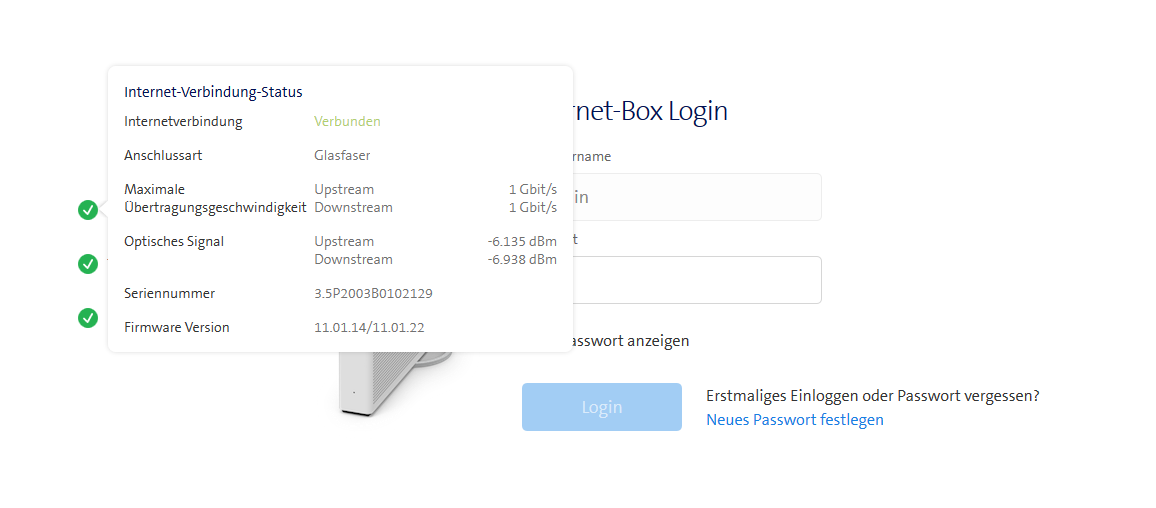1156x508 pixels.
Task: Focus the empty password input field
Action: (x=697, y=280)
